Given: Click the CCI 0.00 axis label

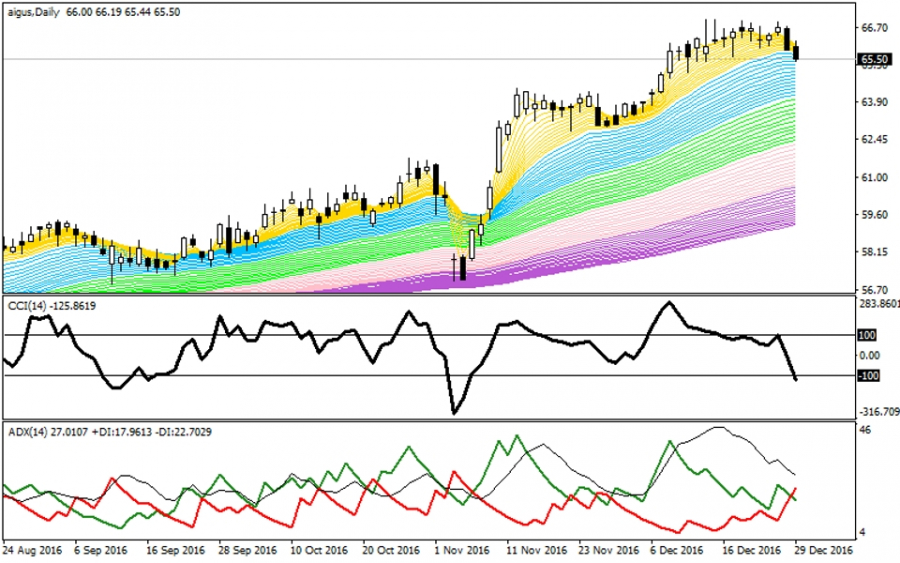Looking at the screenshot, I should [870, 356].
